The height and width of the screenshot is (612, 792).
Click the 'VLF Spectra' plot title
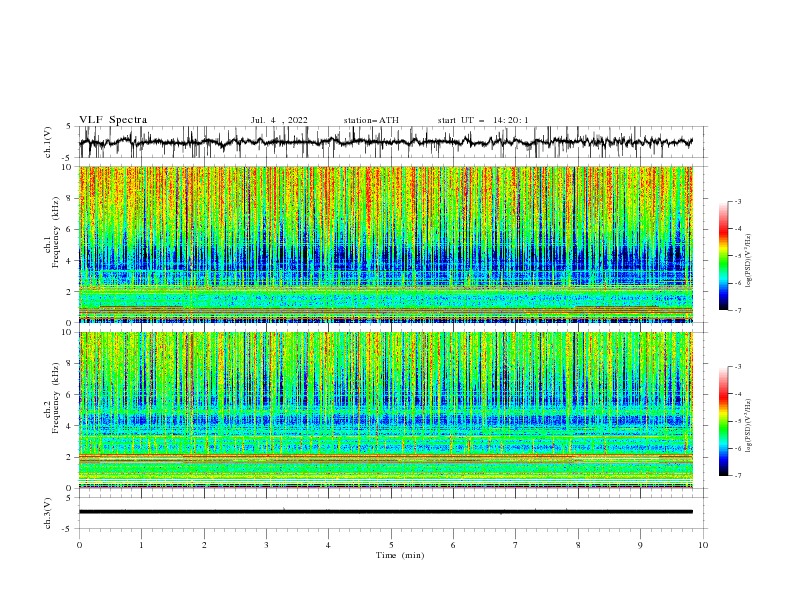coord(113,120)
